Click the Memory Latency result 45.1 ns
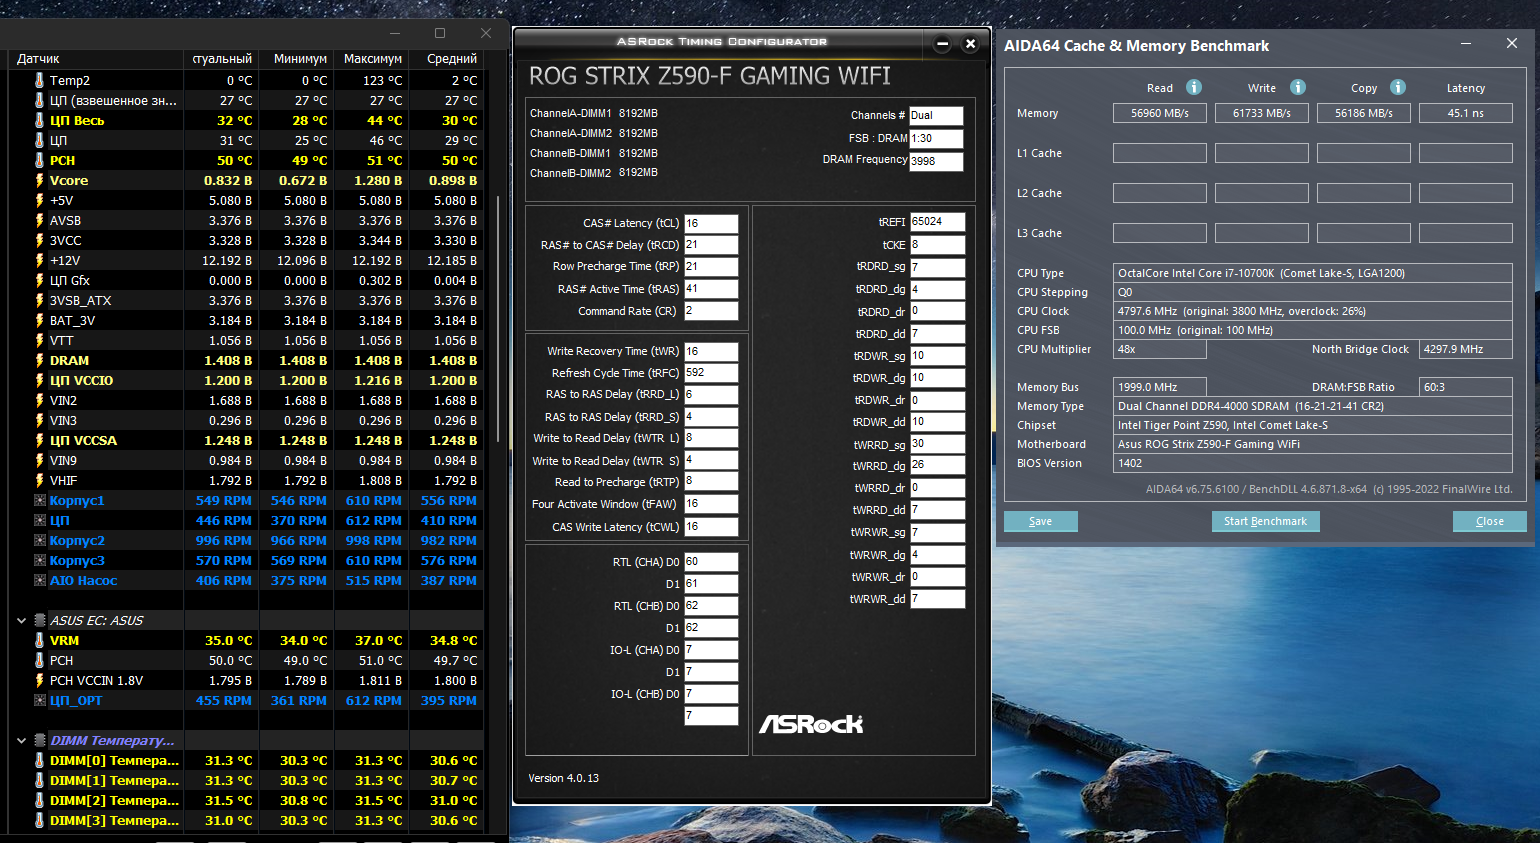Image resolution: width=1540 pixels, height=843 pixels. click(1466, 113)
